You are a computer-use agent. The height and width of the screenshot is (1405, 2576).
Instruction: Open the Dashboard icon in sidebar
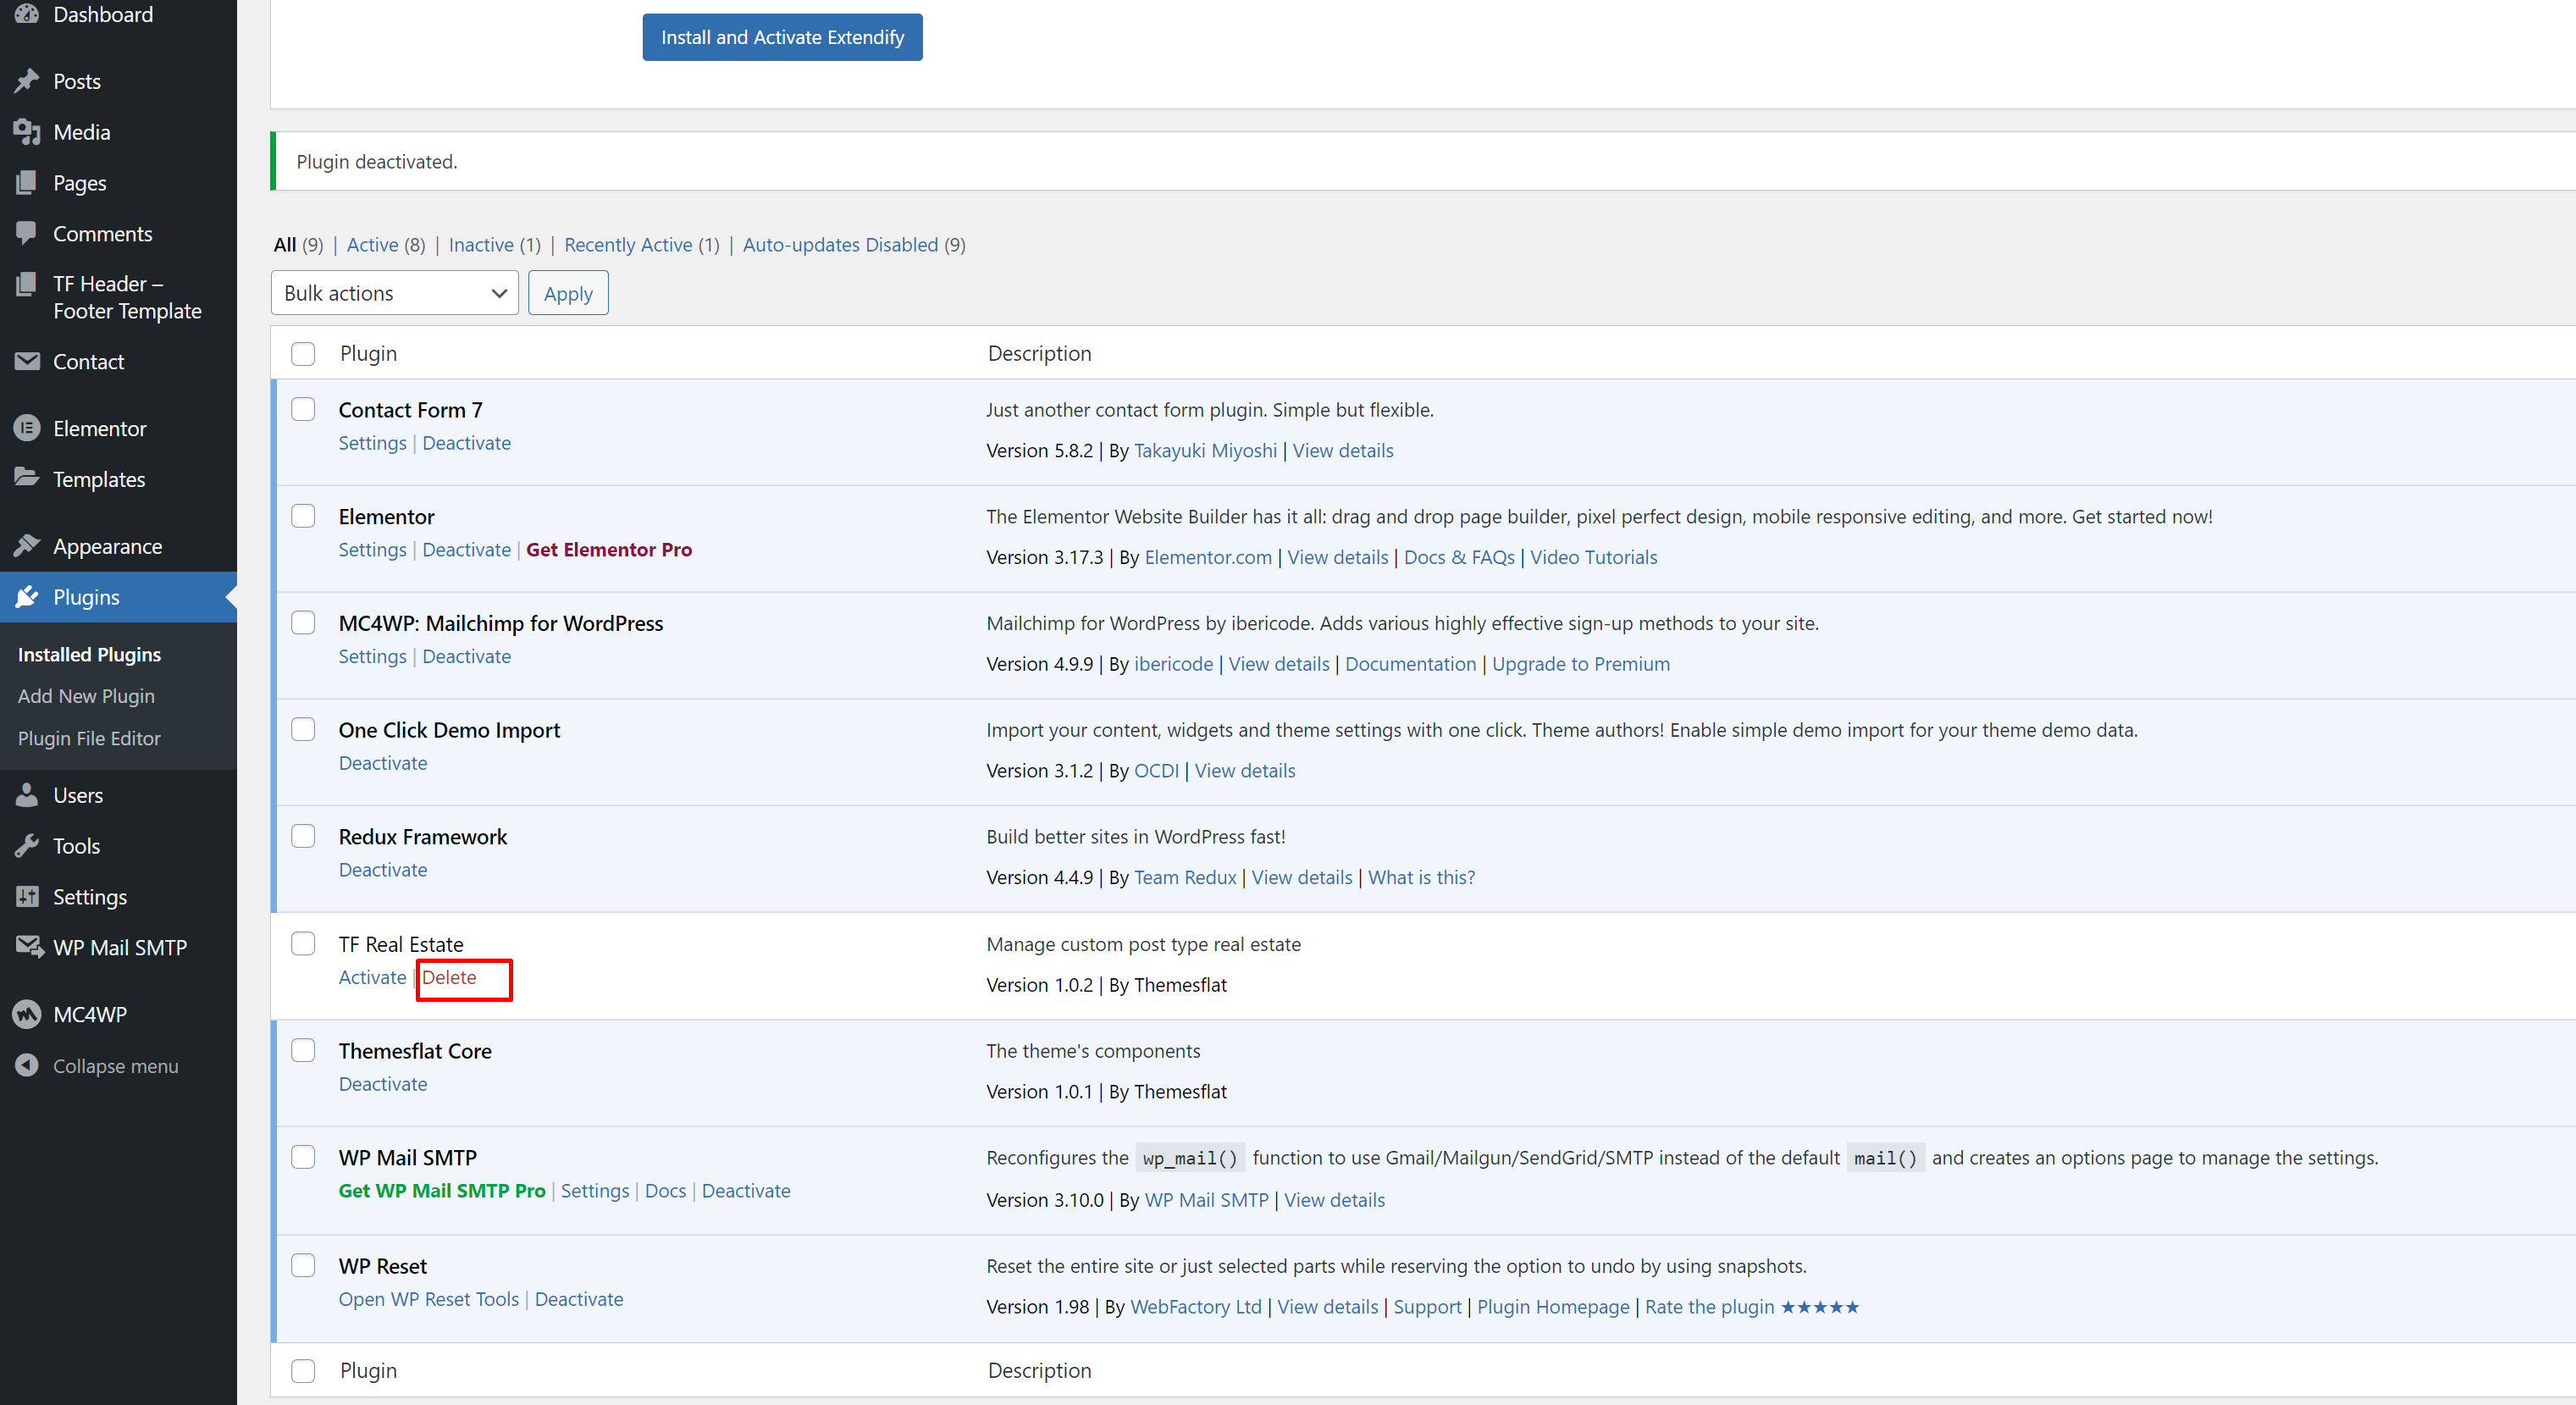[27, 14]
